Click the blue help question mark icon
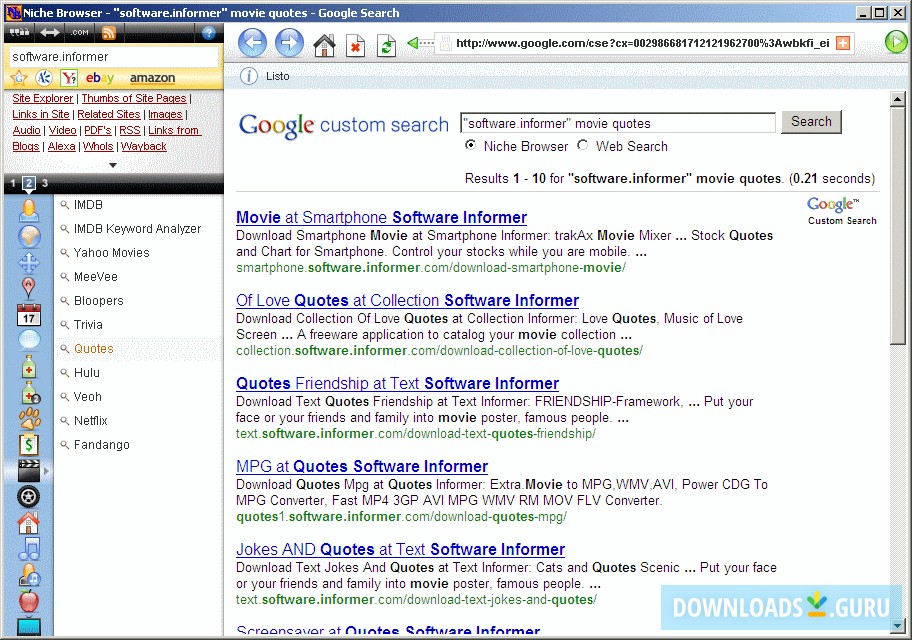 [x=209, y=33]
